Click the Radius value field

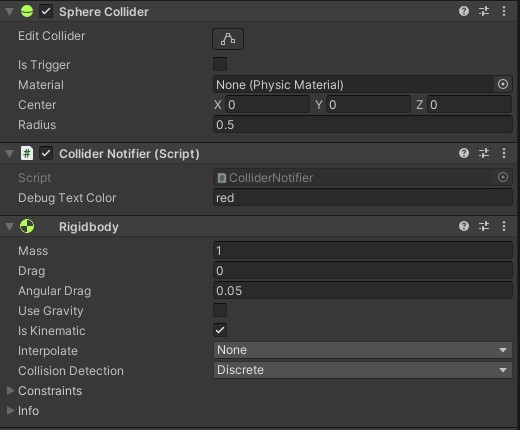pyautogui.click(x=363, y=125)
